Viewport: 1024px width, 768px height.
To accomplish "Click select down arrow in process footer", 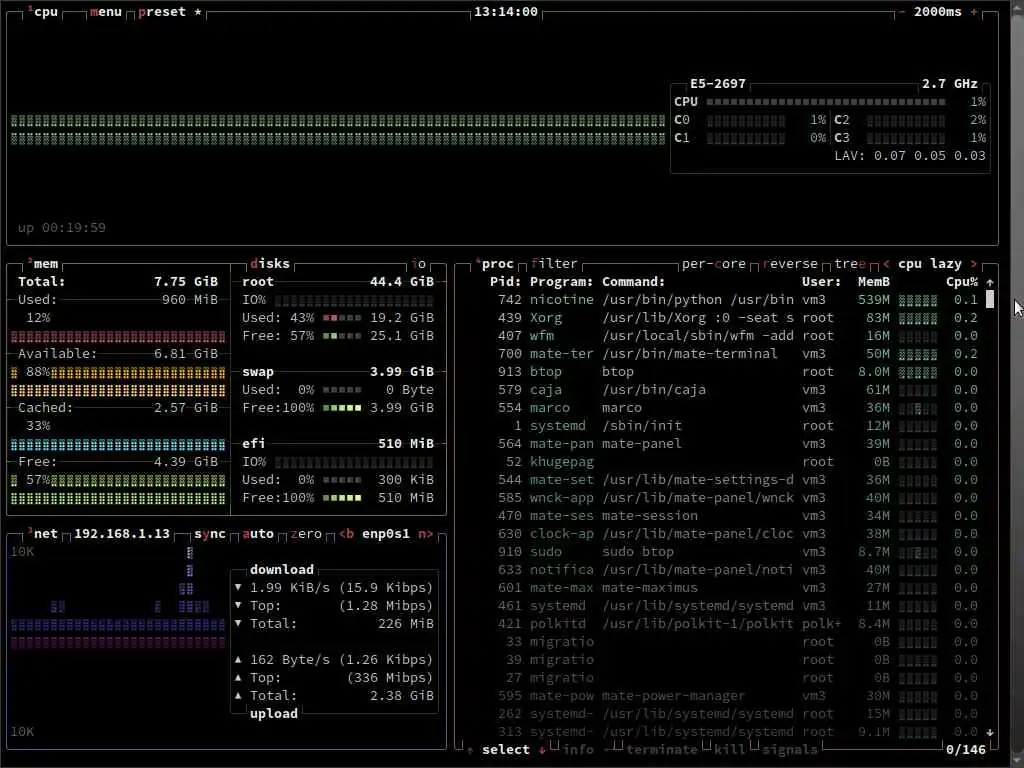I will pos(542,750).
